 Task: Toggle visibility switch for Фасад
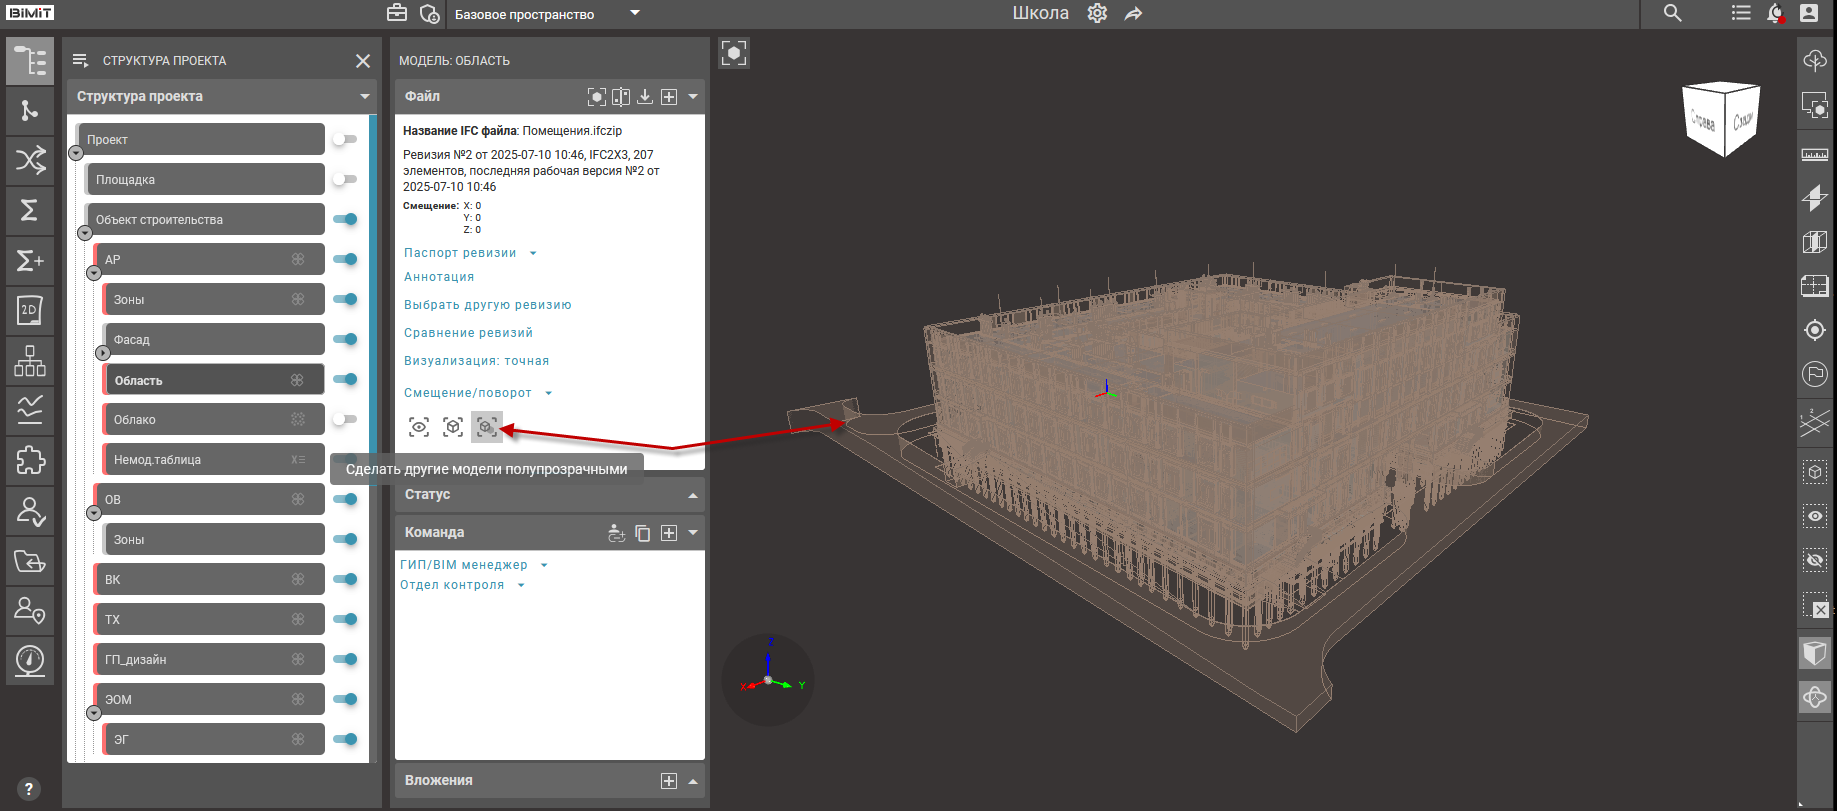click(345, 339)
